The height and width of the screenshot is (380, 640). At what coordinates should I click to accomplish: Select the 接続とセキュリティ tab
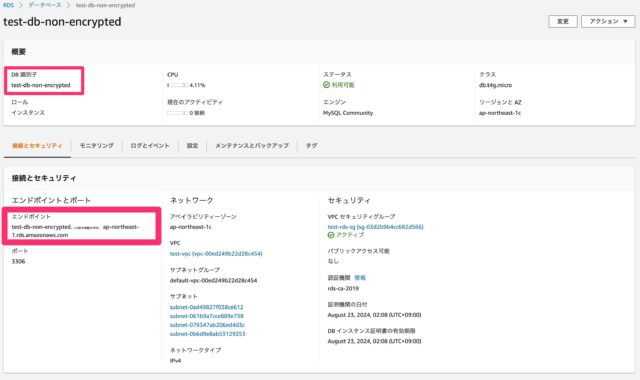coord(37,145)
